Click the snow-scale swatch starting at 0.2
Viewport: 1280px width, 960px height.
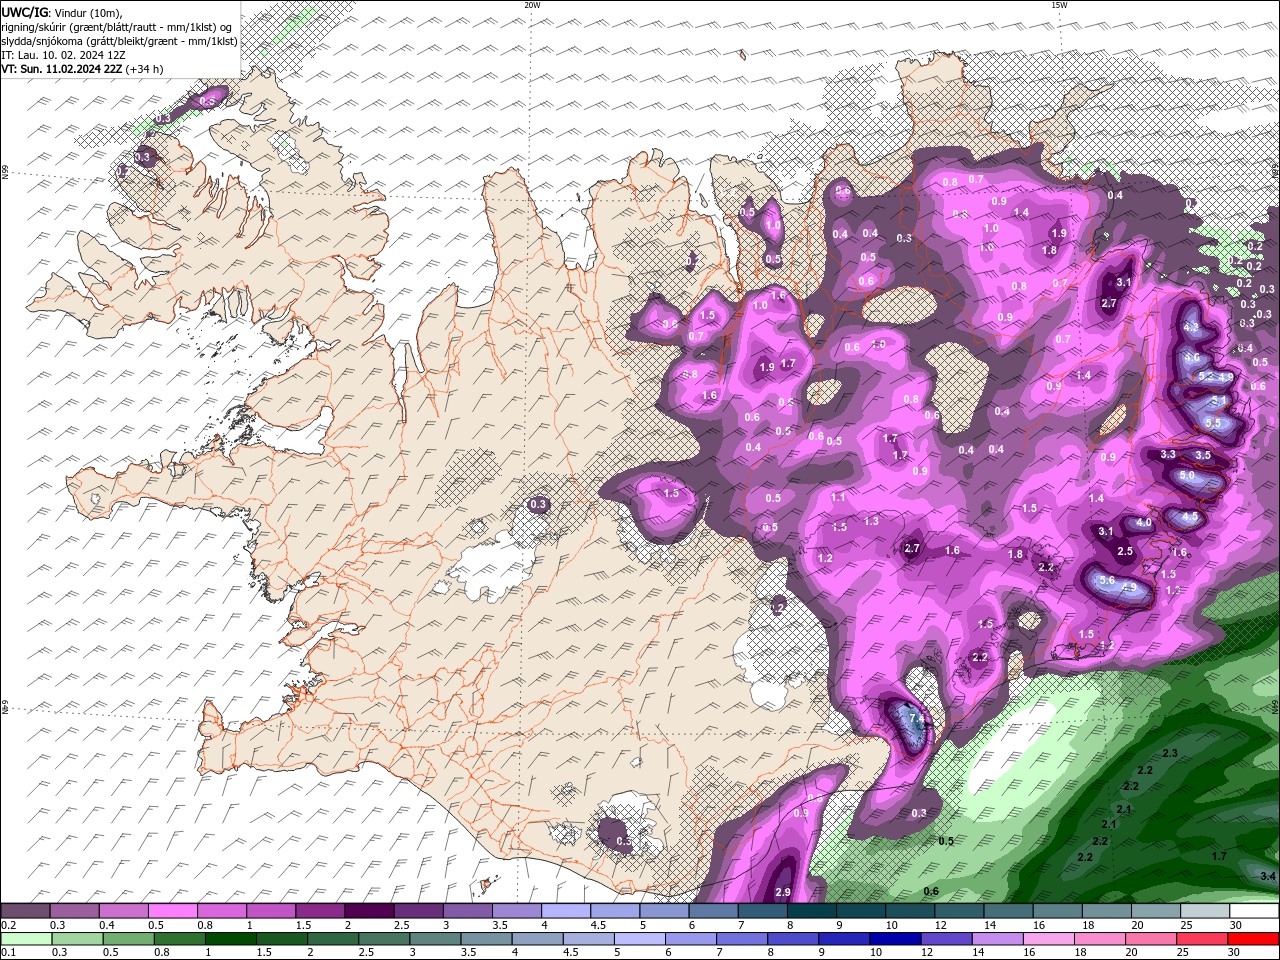point(25,911)
